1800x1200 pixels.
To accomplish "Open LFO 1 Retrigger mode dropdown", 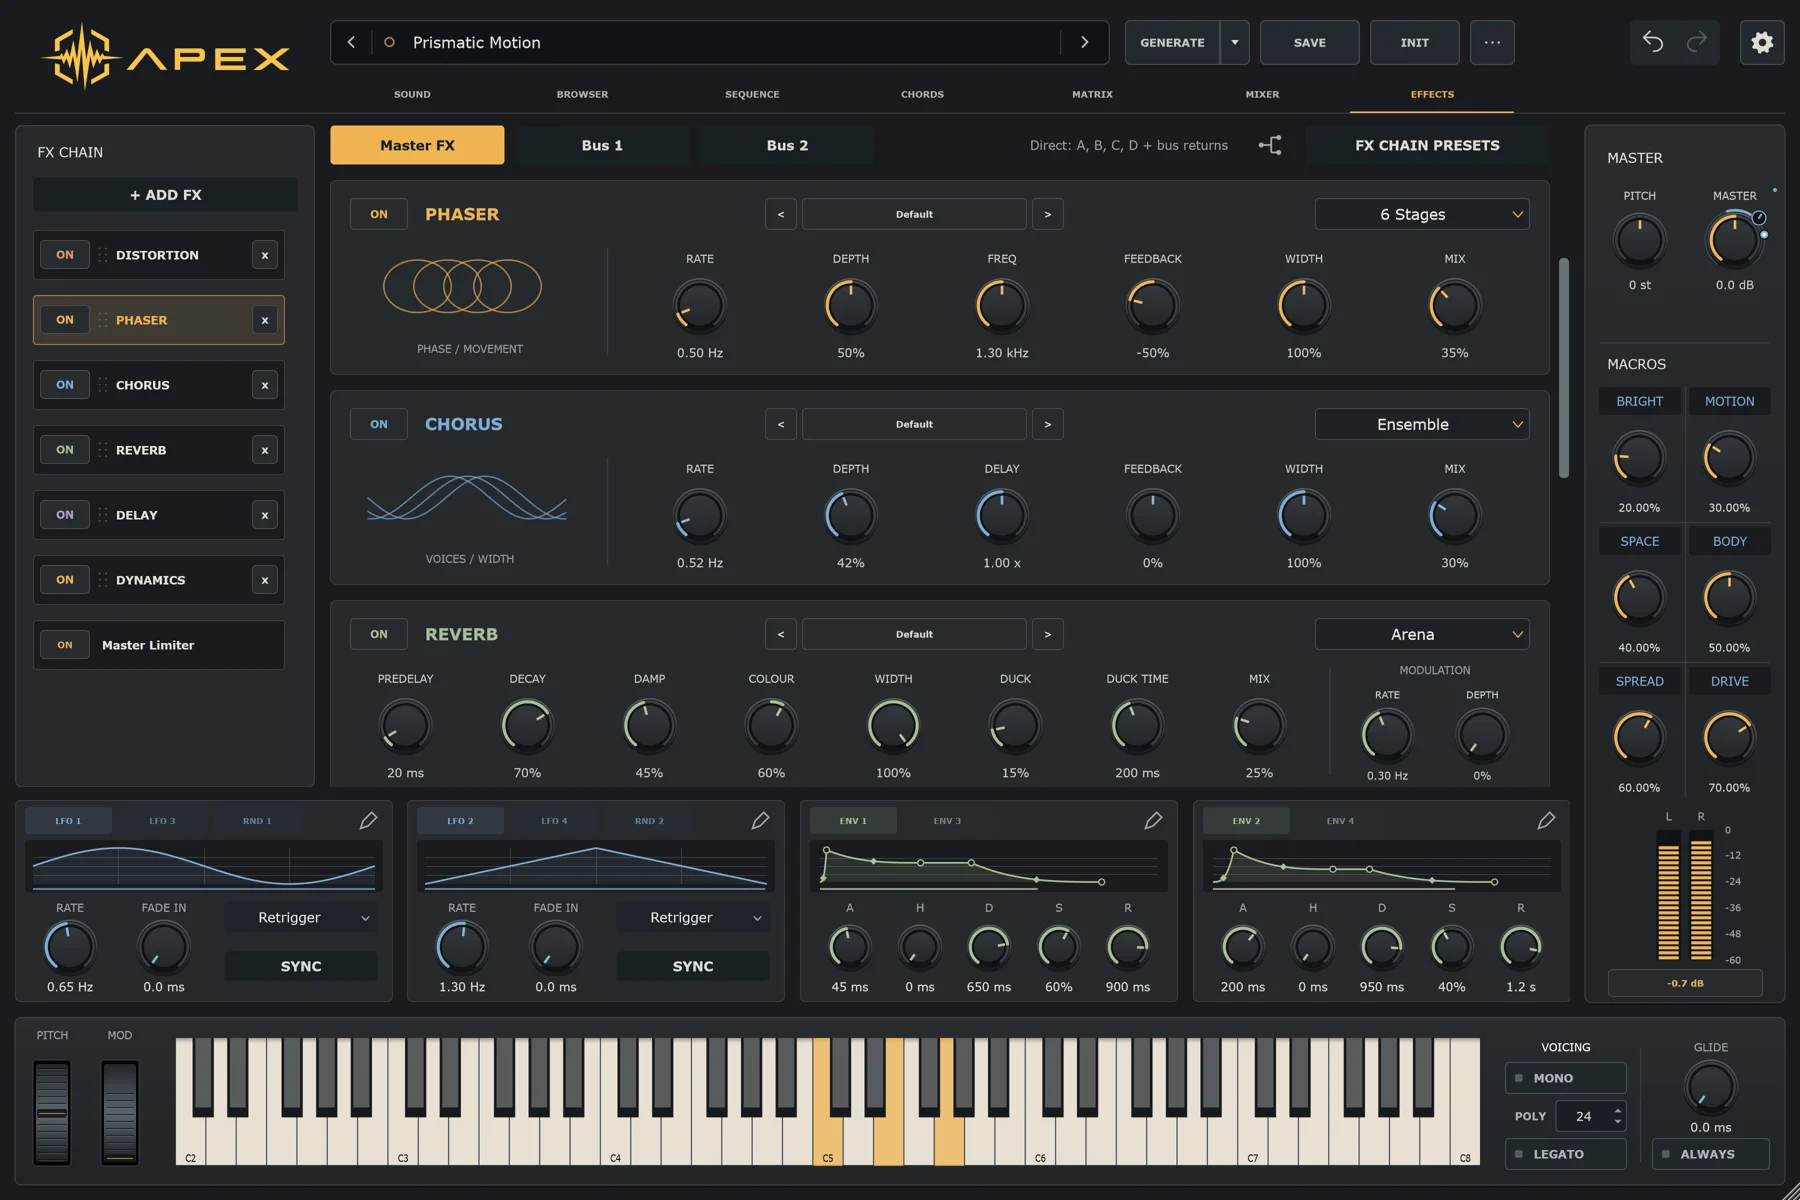I will 301,917.
